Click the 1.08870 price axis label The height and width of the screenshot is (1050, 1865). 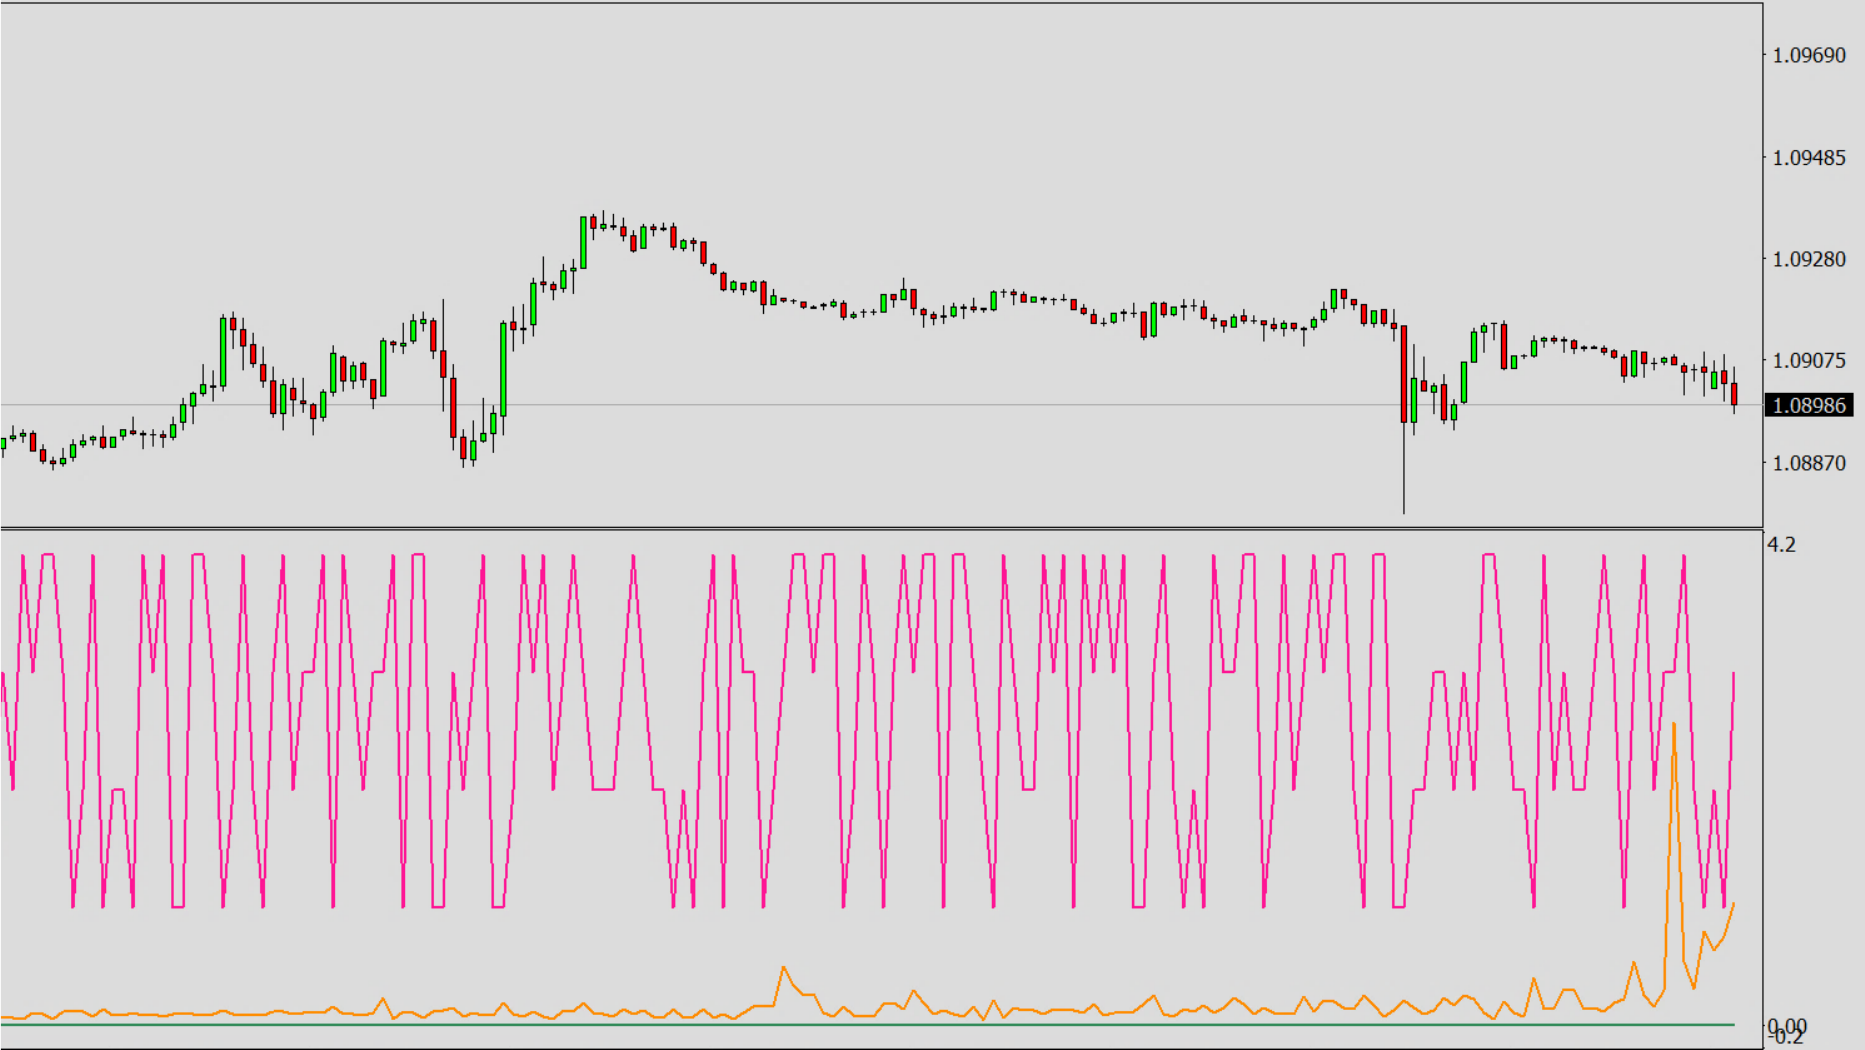click(1809, 464)
